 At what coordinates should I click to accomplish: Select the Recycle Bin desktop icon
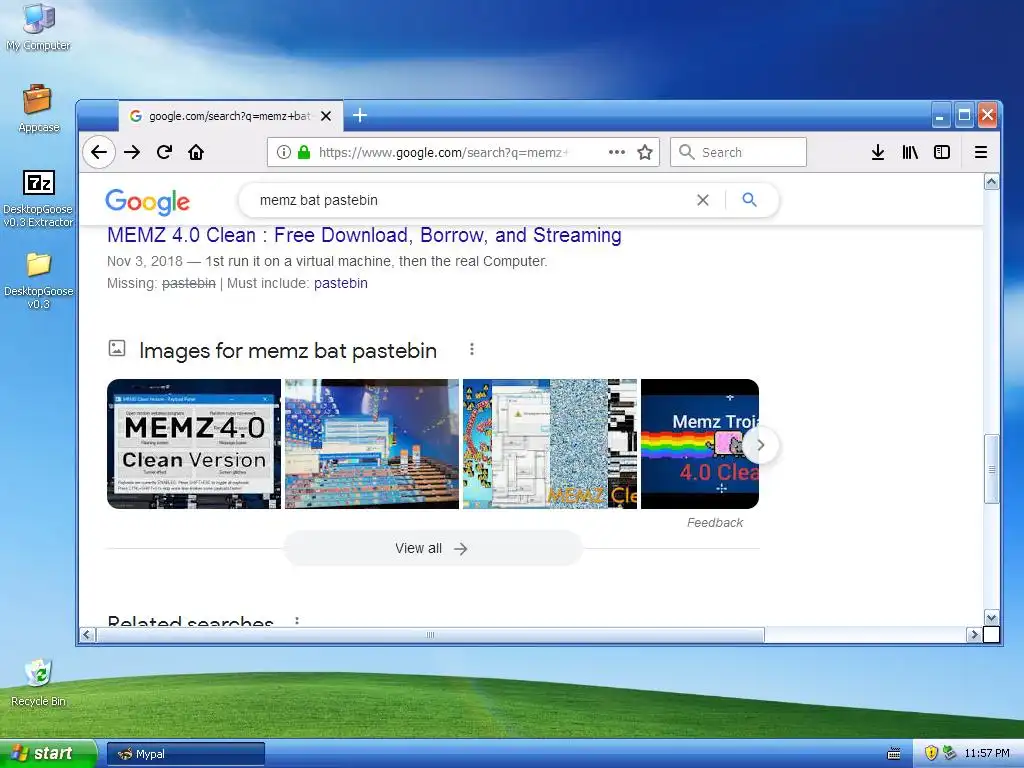pos(39,683)
